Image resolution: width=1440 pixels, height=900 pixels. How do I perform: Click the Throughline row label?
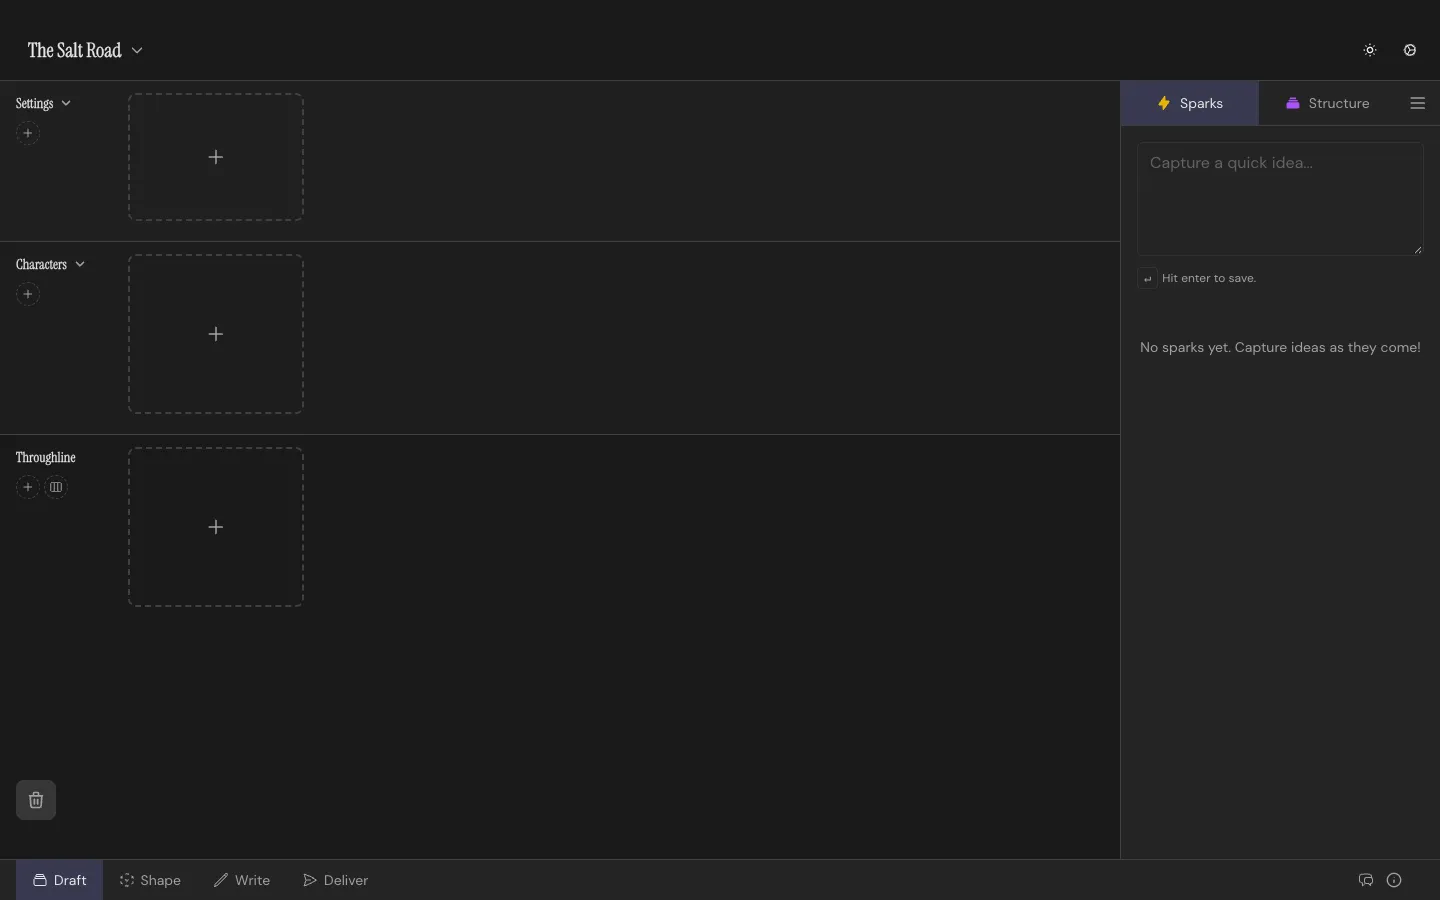click(46, 457)
